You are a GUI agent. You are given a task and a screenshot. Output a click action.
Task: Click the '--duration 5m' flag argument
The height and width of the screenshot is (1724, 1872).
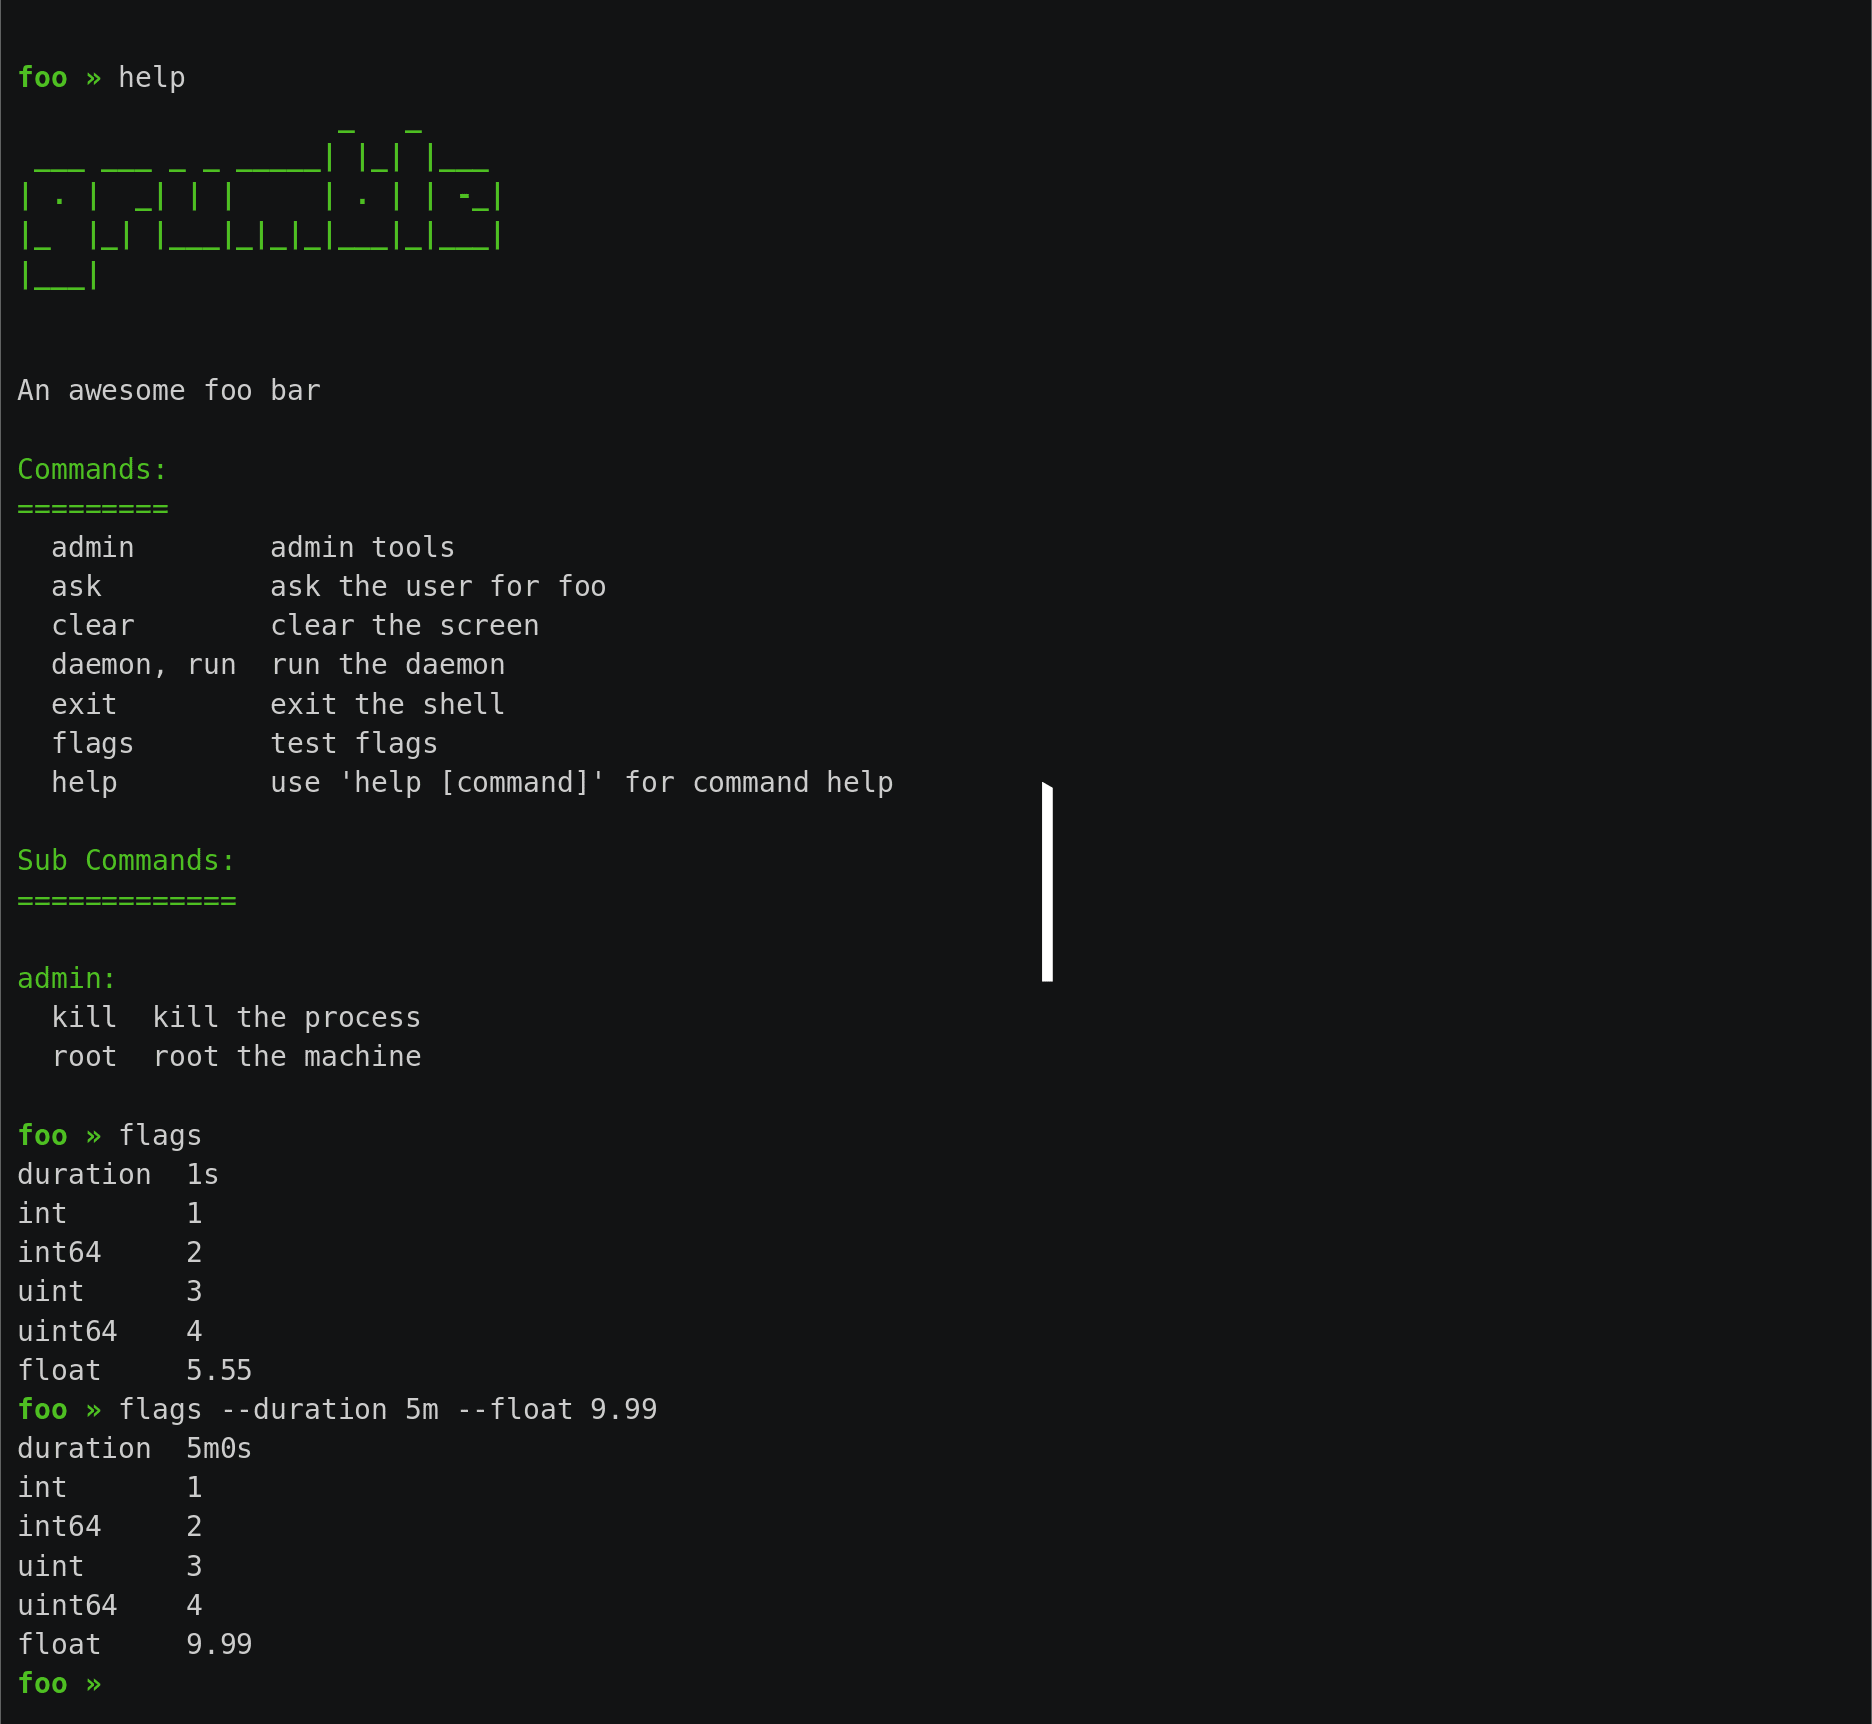[x=329, y=1409]
